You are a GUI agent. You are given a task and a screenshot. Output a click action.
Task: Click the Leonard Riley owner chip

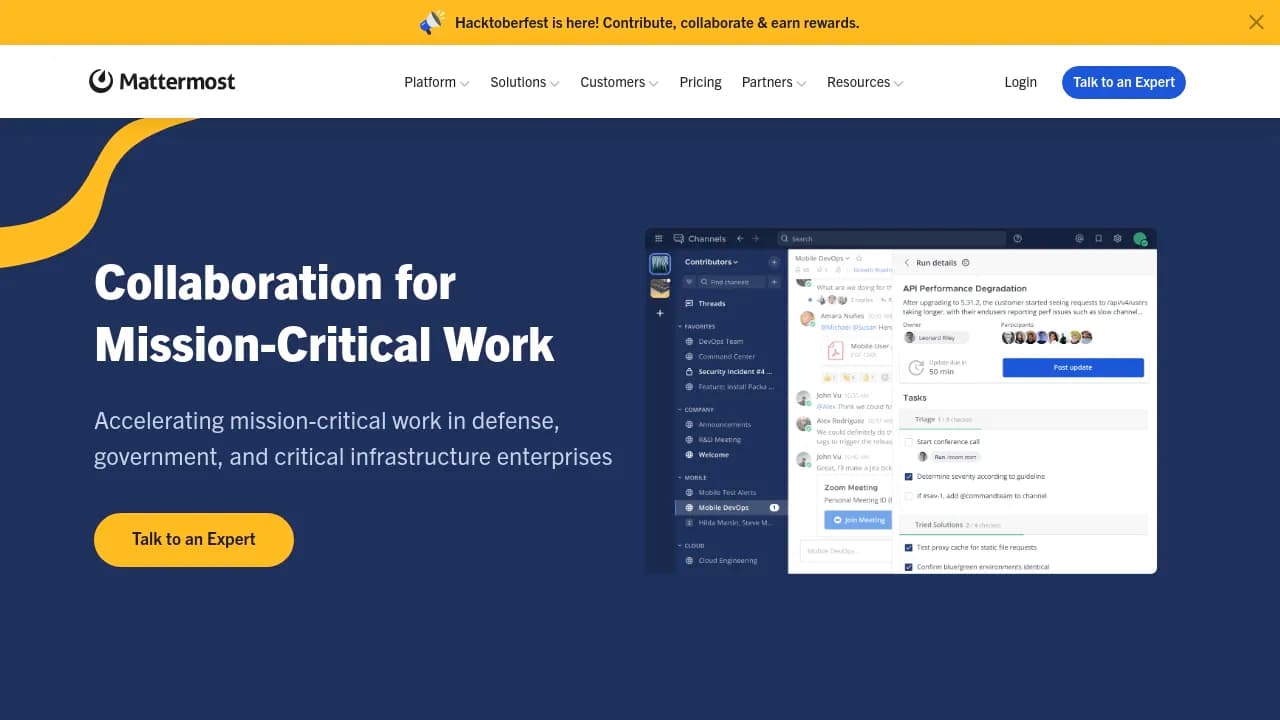tap(937, 338)
